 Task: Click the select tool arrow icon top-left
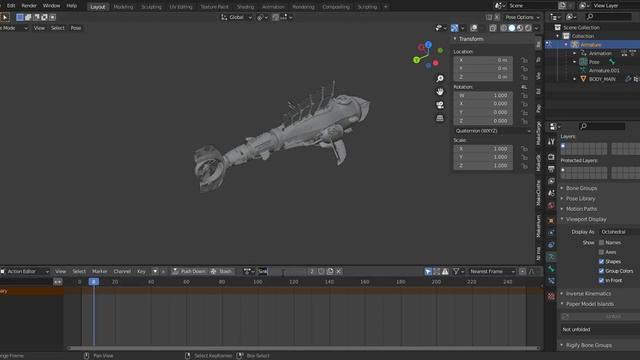click(5, 17)
